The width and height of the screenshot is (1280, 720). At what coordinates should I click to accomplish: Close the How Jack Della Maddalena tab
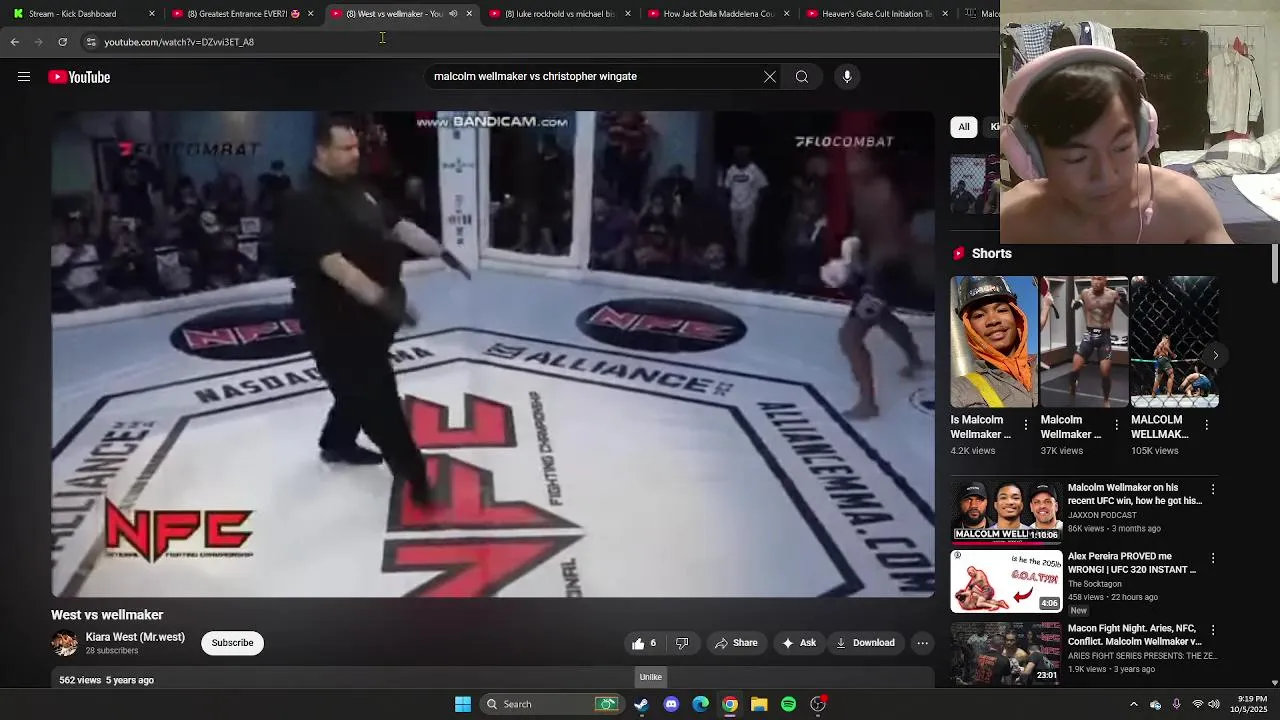click(787, 14)
